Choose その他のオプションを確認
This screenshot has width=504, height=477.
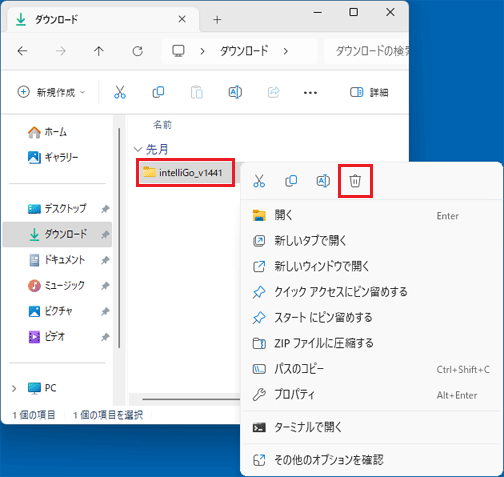click(372, 460)
